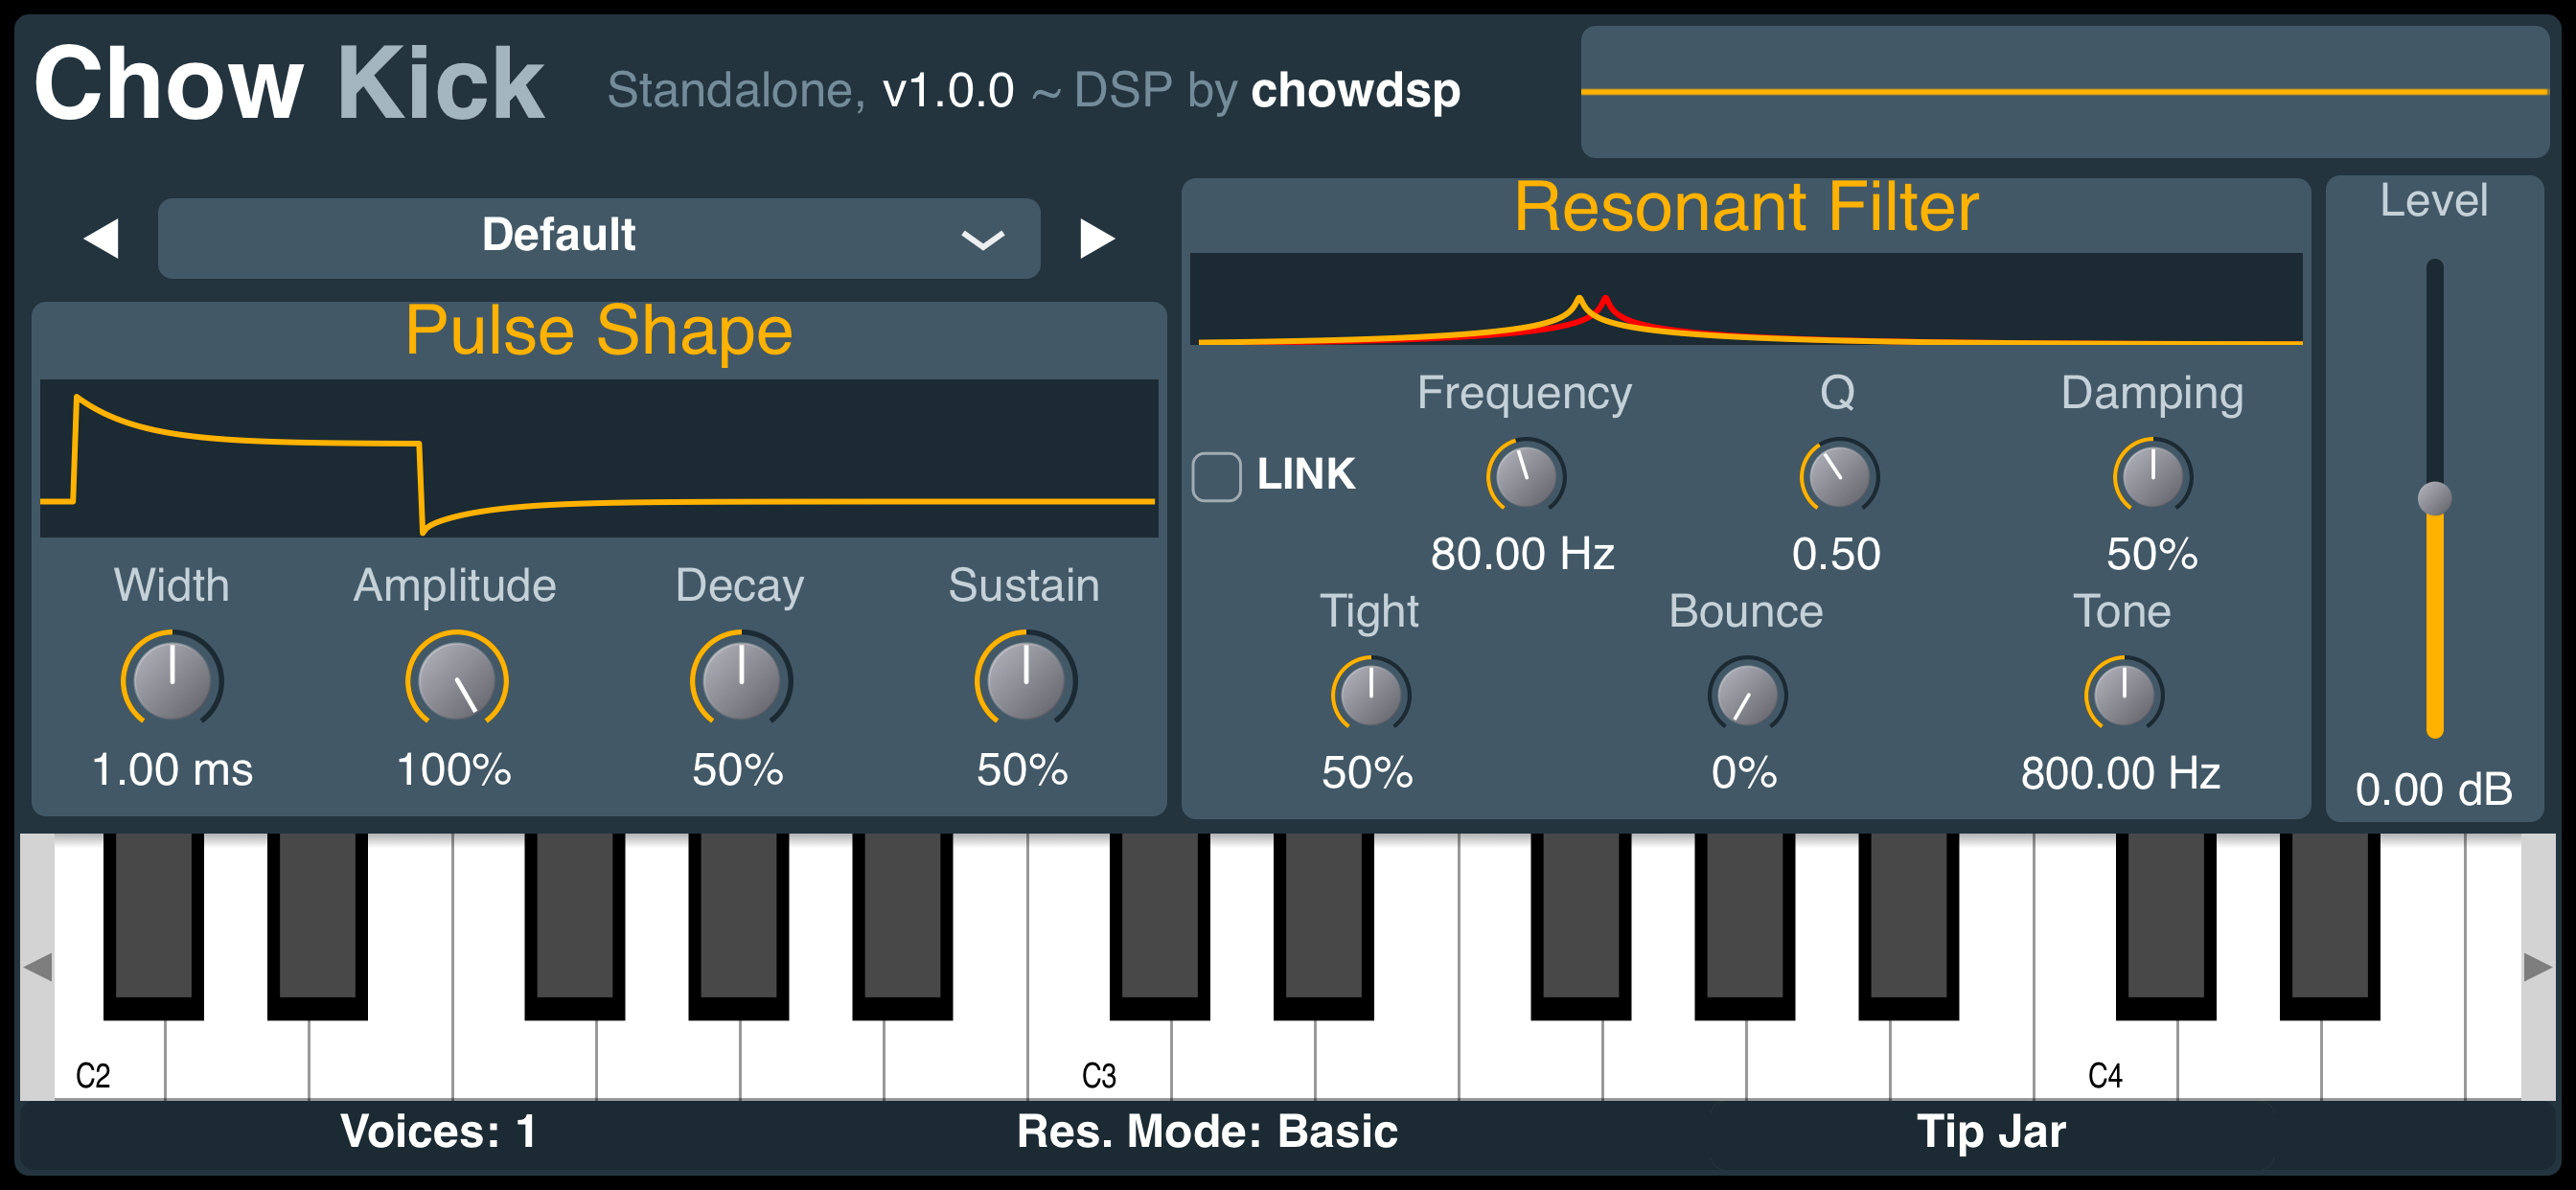Play the C2 piano key

point(108,1060)
